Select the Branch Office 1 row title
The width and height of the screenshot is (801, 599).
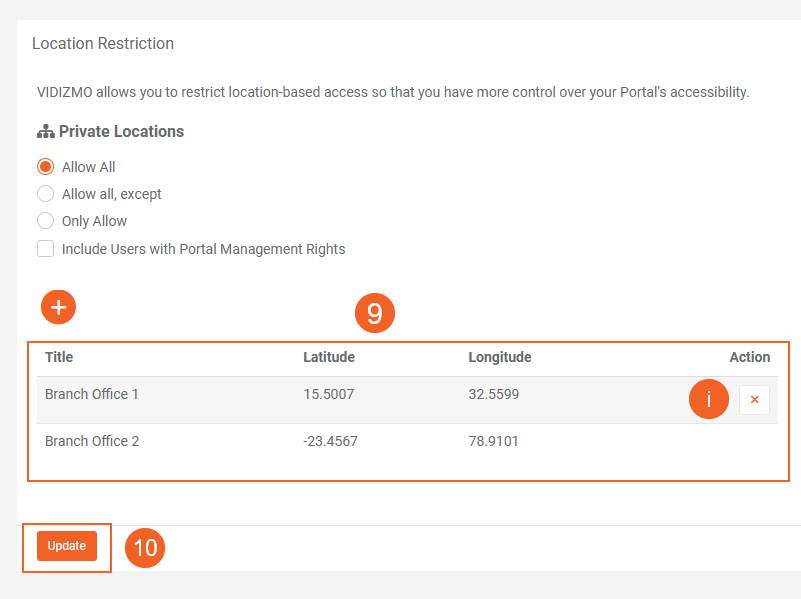coord(92,394)
